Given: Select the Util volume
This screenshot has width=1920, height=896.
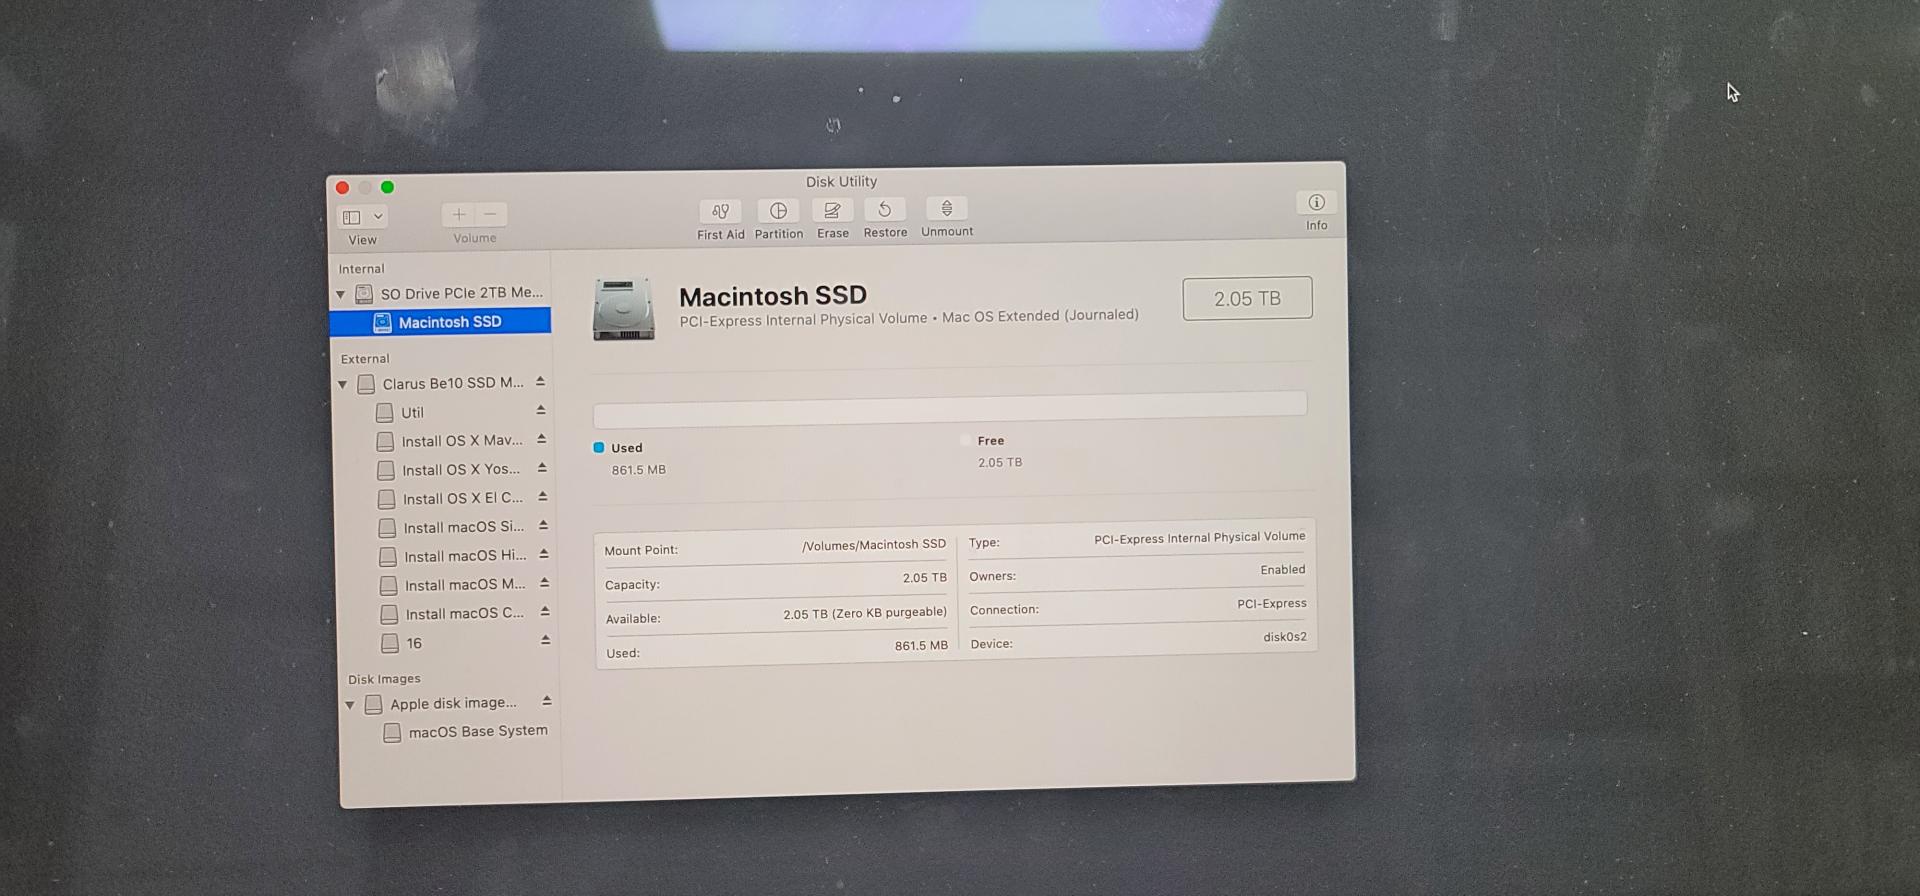Looking at the screenshot, I should coord(400,412).
